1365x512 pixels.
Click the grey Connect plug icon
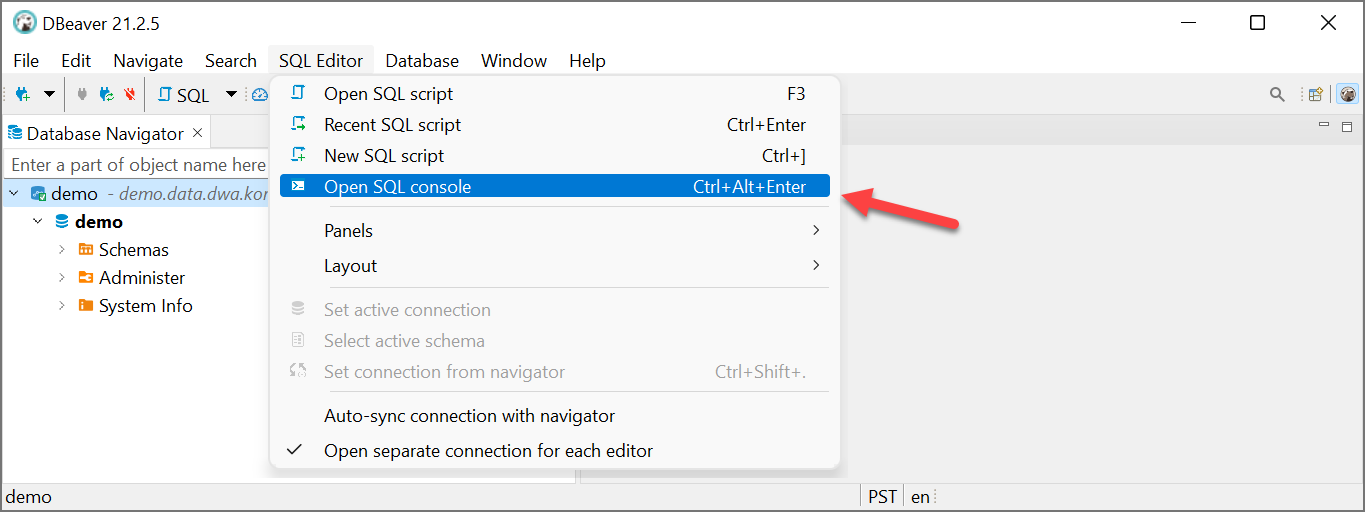[82, 95]
